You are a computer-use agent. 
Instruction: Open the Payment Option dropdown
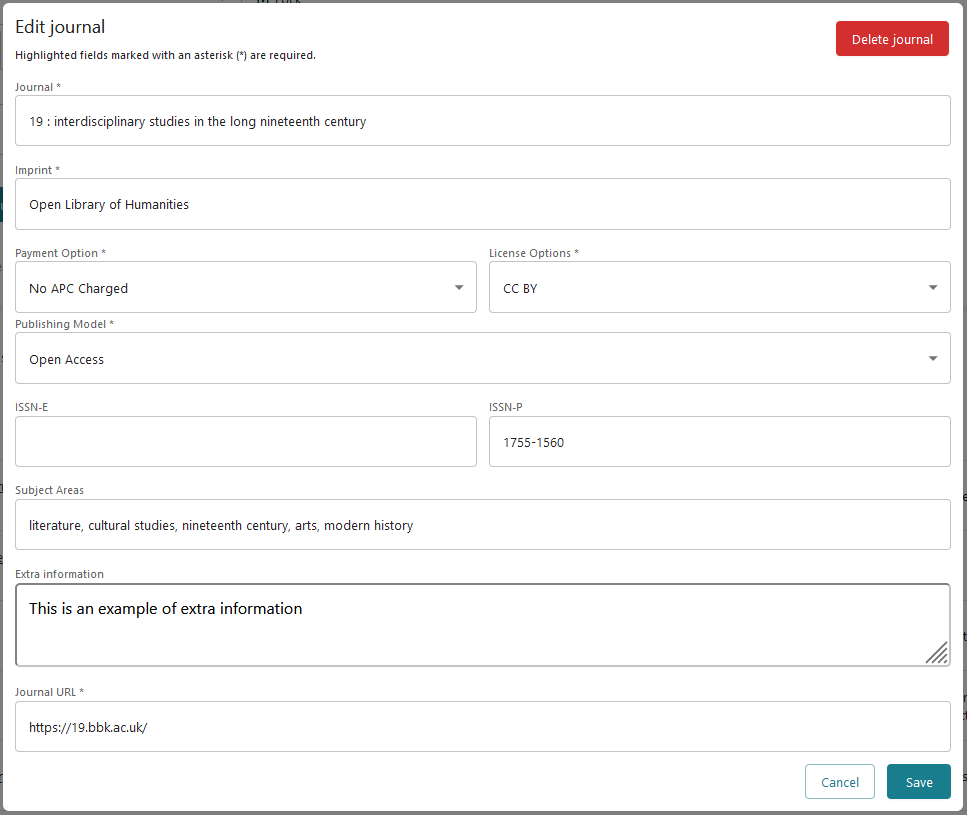246,287
